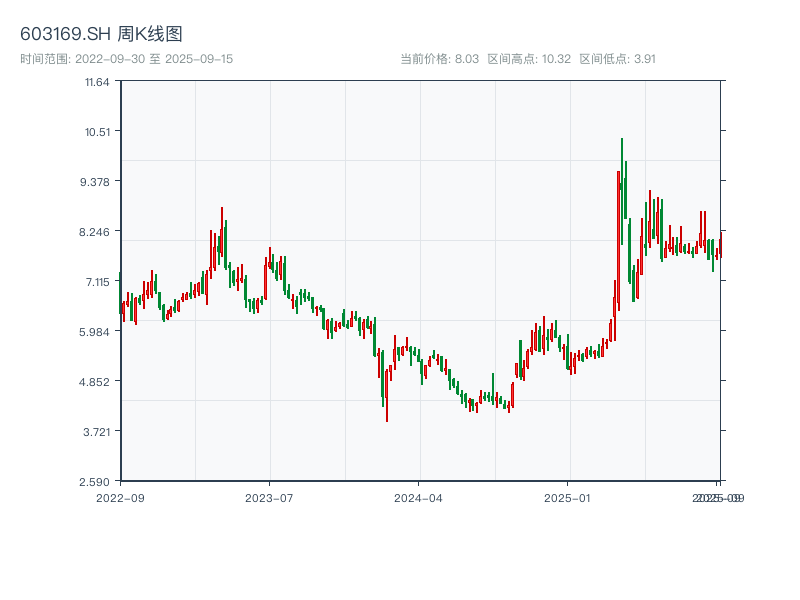The image size is (800, 600).
Task: Click y-axis value 8.246
Action: coord(94,232)
